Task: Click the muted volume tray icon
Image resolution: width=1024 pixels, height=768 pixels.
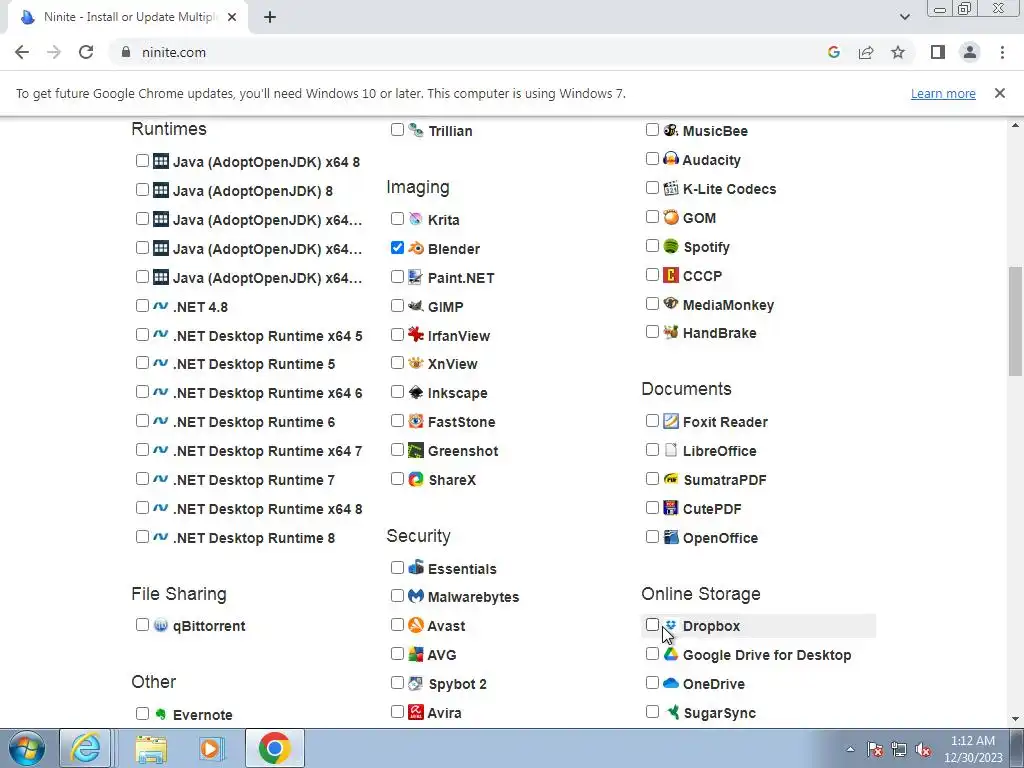Action: (x=923, y=749)
